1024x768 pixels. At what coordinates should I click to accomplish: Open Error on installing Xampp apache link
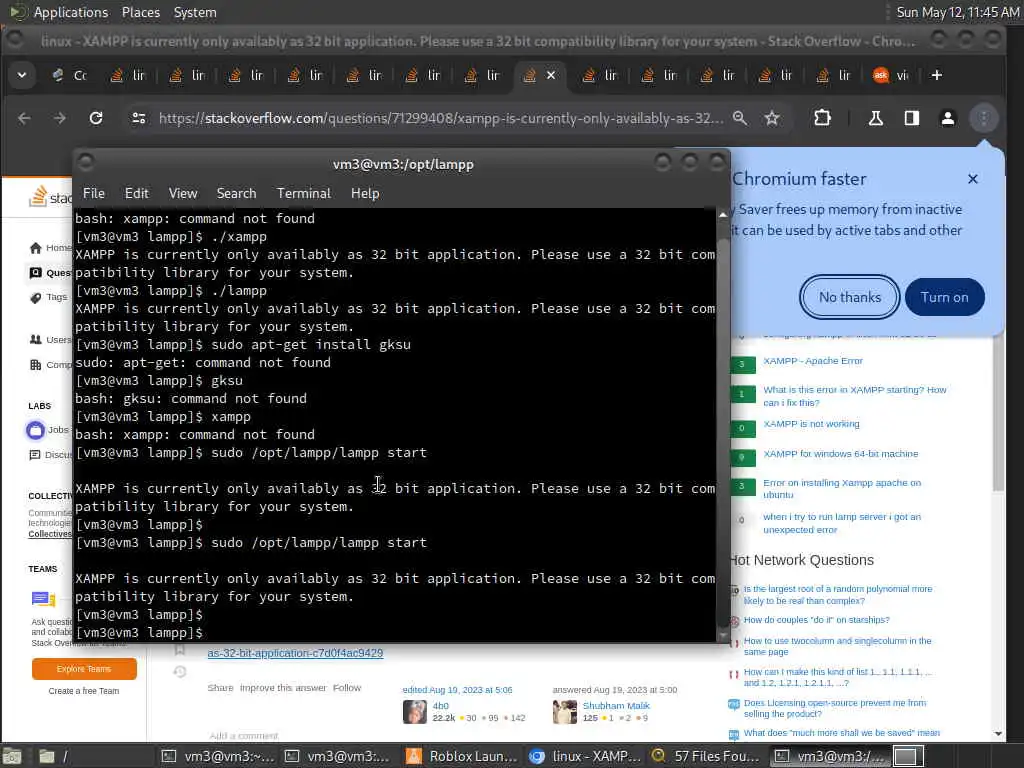(842, 488)
